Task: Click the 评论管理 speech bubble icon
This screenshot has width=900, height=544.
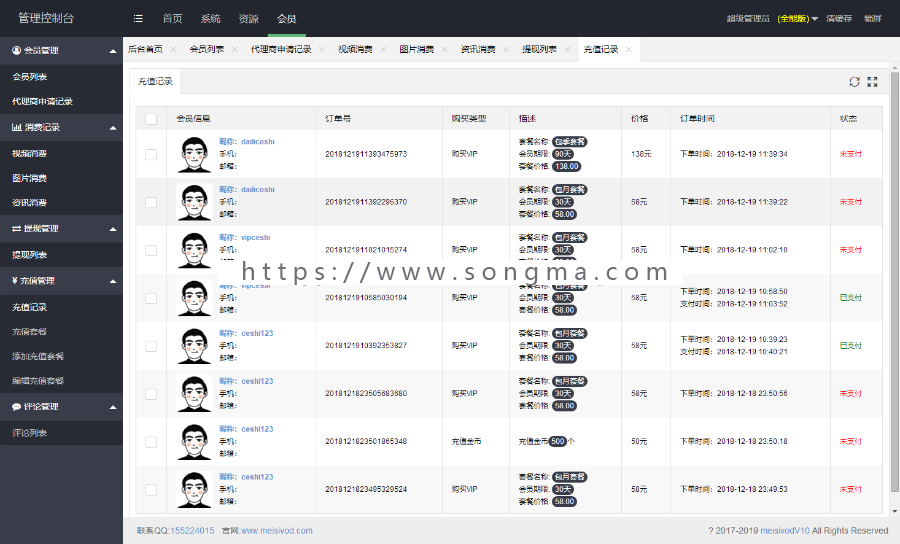Action: coord(17,407)
